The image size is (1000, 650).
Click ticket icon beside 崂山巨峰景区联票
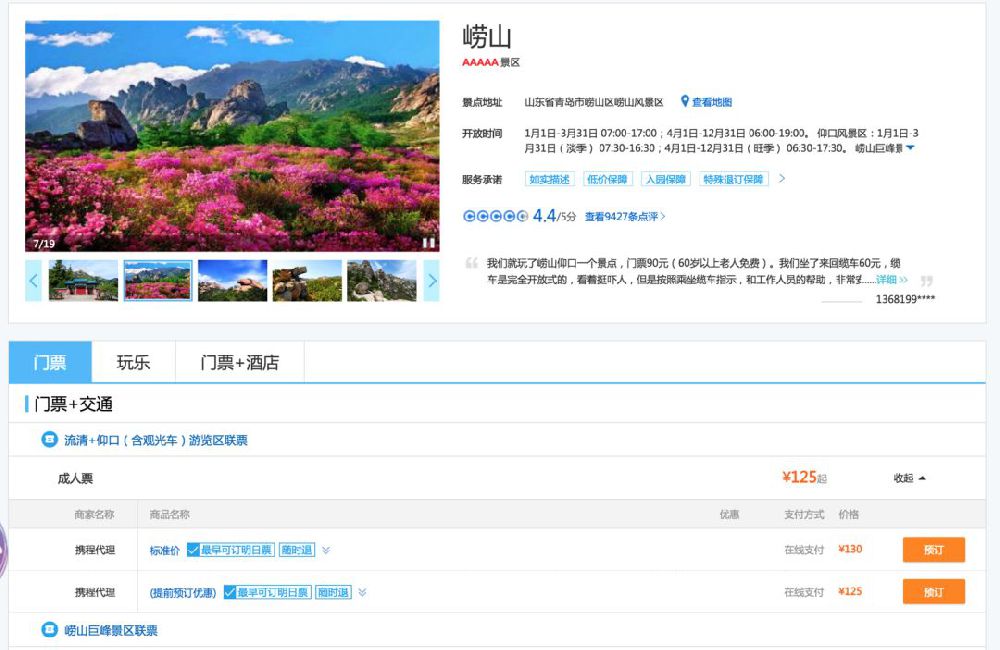point(49,630)
